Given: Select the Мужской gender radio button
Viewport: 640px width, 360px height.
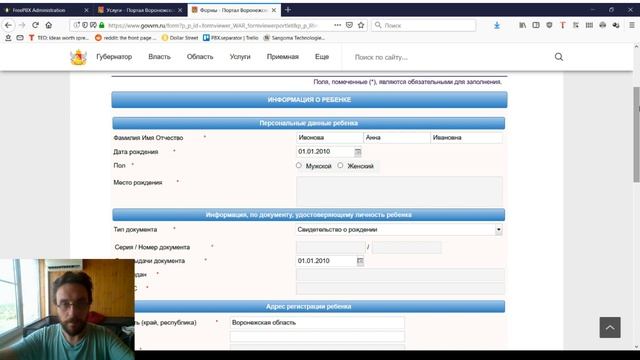Looking at the screenshot, I should (x=299, y=166).
